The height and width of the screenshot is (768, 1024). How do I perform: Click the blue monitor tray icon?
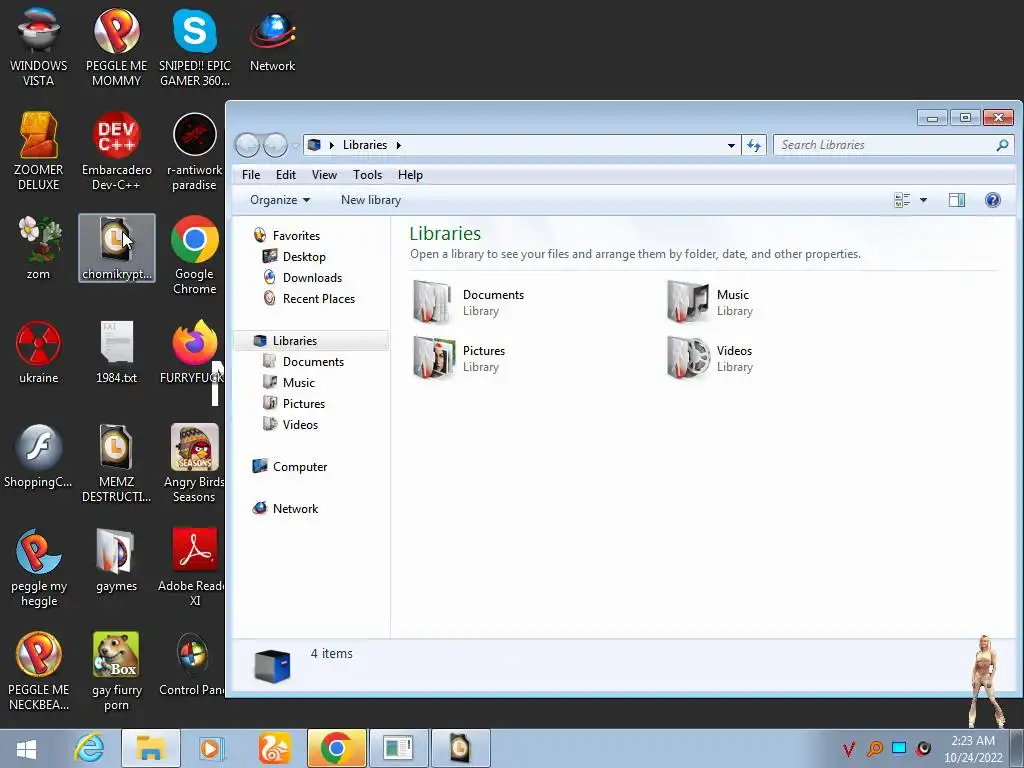(x=899, y=748)
